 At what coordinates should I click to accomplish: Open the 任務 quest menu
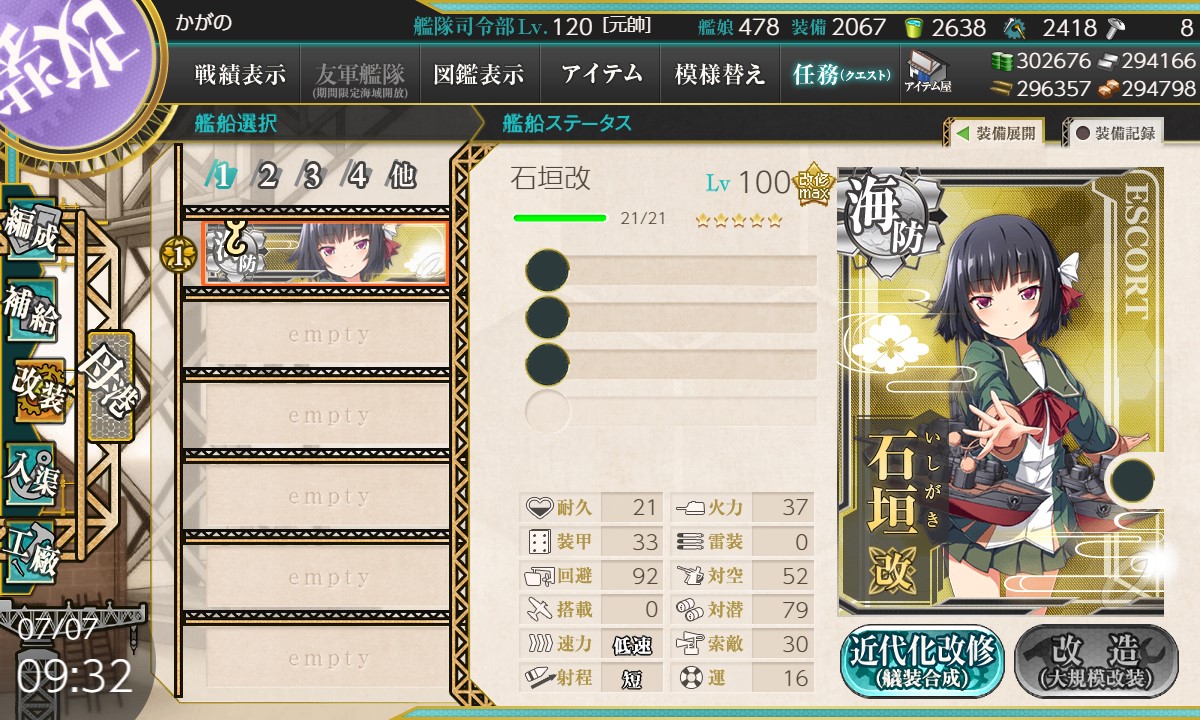coord(840,74)
